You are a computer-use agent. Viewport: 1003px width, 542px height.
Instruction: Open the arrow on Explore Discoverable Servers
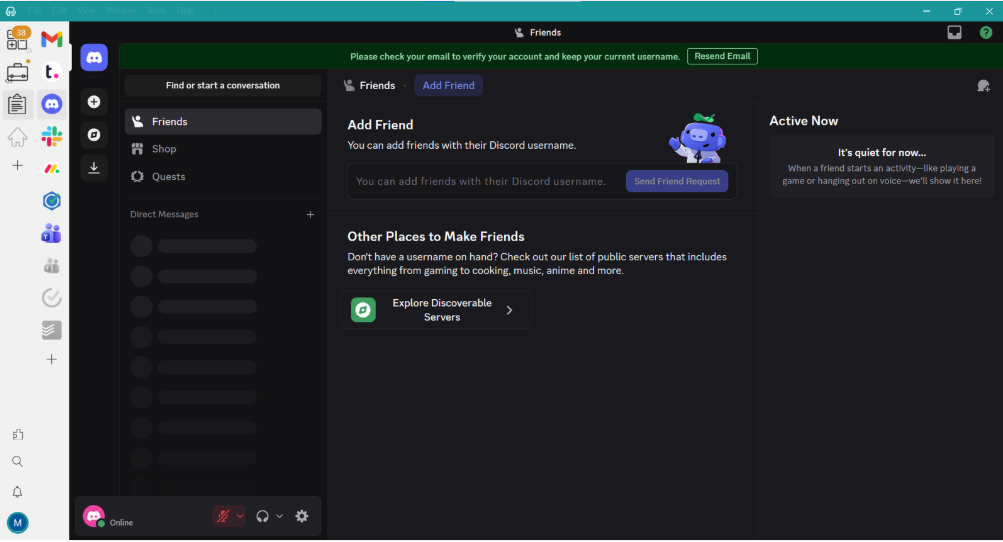509,310
